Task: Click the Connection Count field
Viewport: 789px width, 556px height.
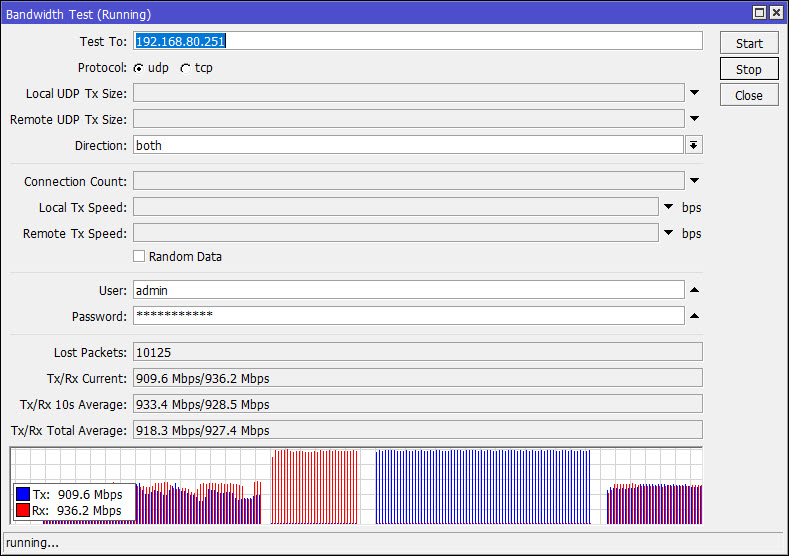Action: [409, 181]
